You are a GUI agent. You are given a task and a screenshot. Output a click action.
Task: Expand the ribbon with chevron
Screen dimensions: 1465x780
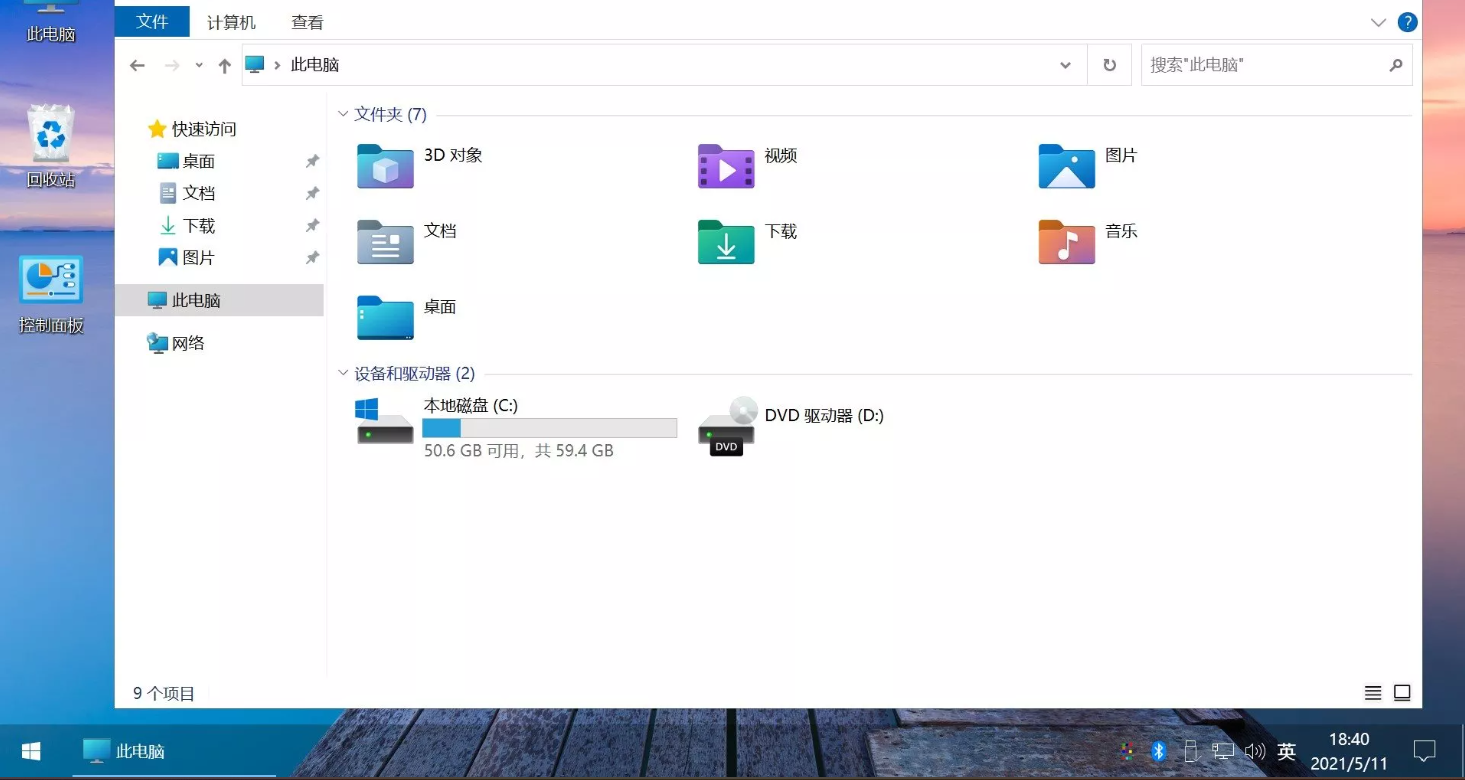coord(1378,22)
